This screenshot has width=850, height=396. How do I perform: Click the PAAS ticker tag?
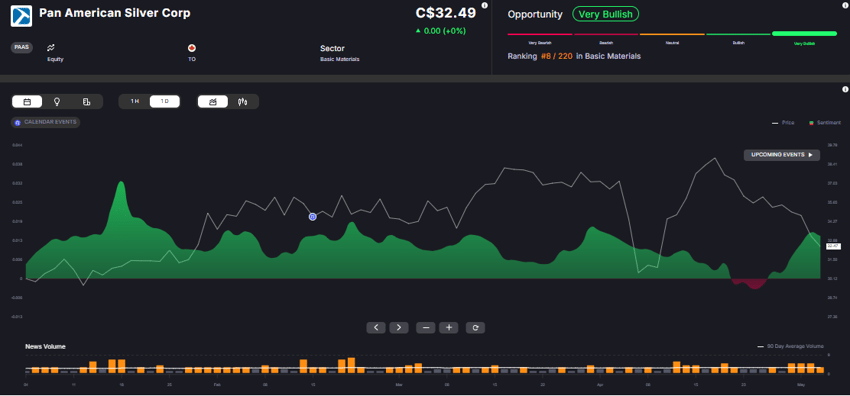click(x=22, y=48)
